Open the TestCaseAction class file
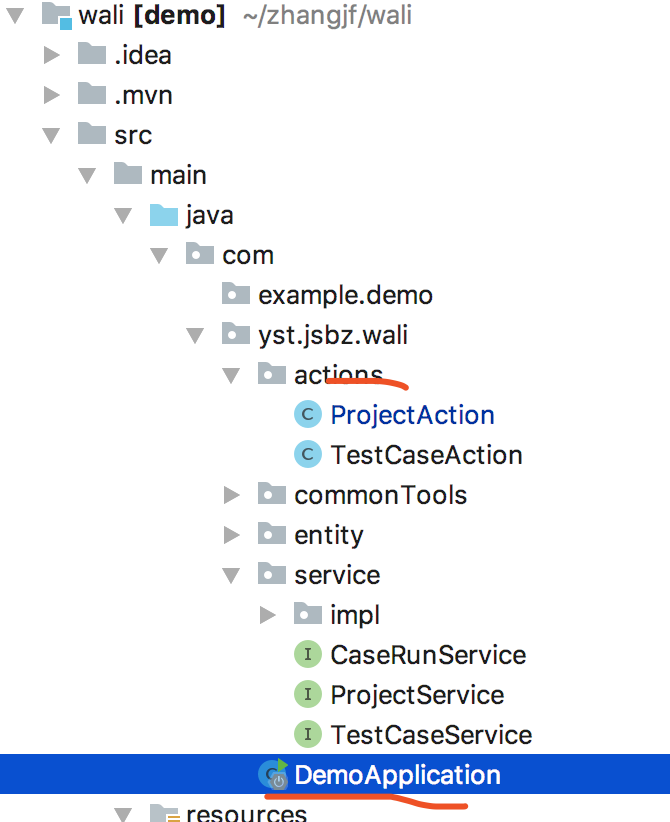This screenshot has height=822, width=670. click(426, 455)
